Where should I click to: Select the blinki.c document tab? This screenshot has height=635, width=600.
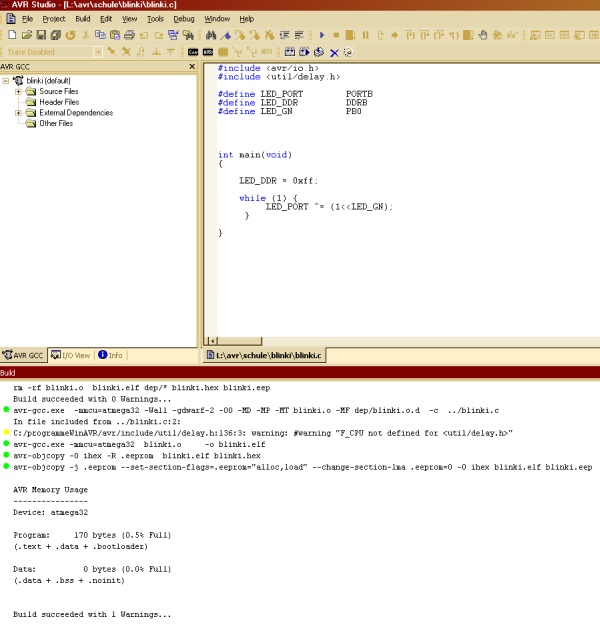click(264, 355)
